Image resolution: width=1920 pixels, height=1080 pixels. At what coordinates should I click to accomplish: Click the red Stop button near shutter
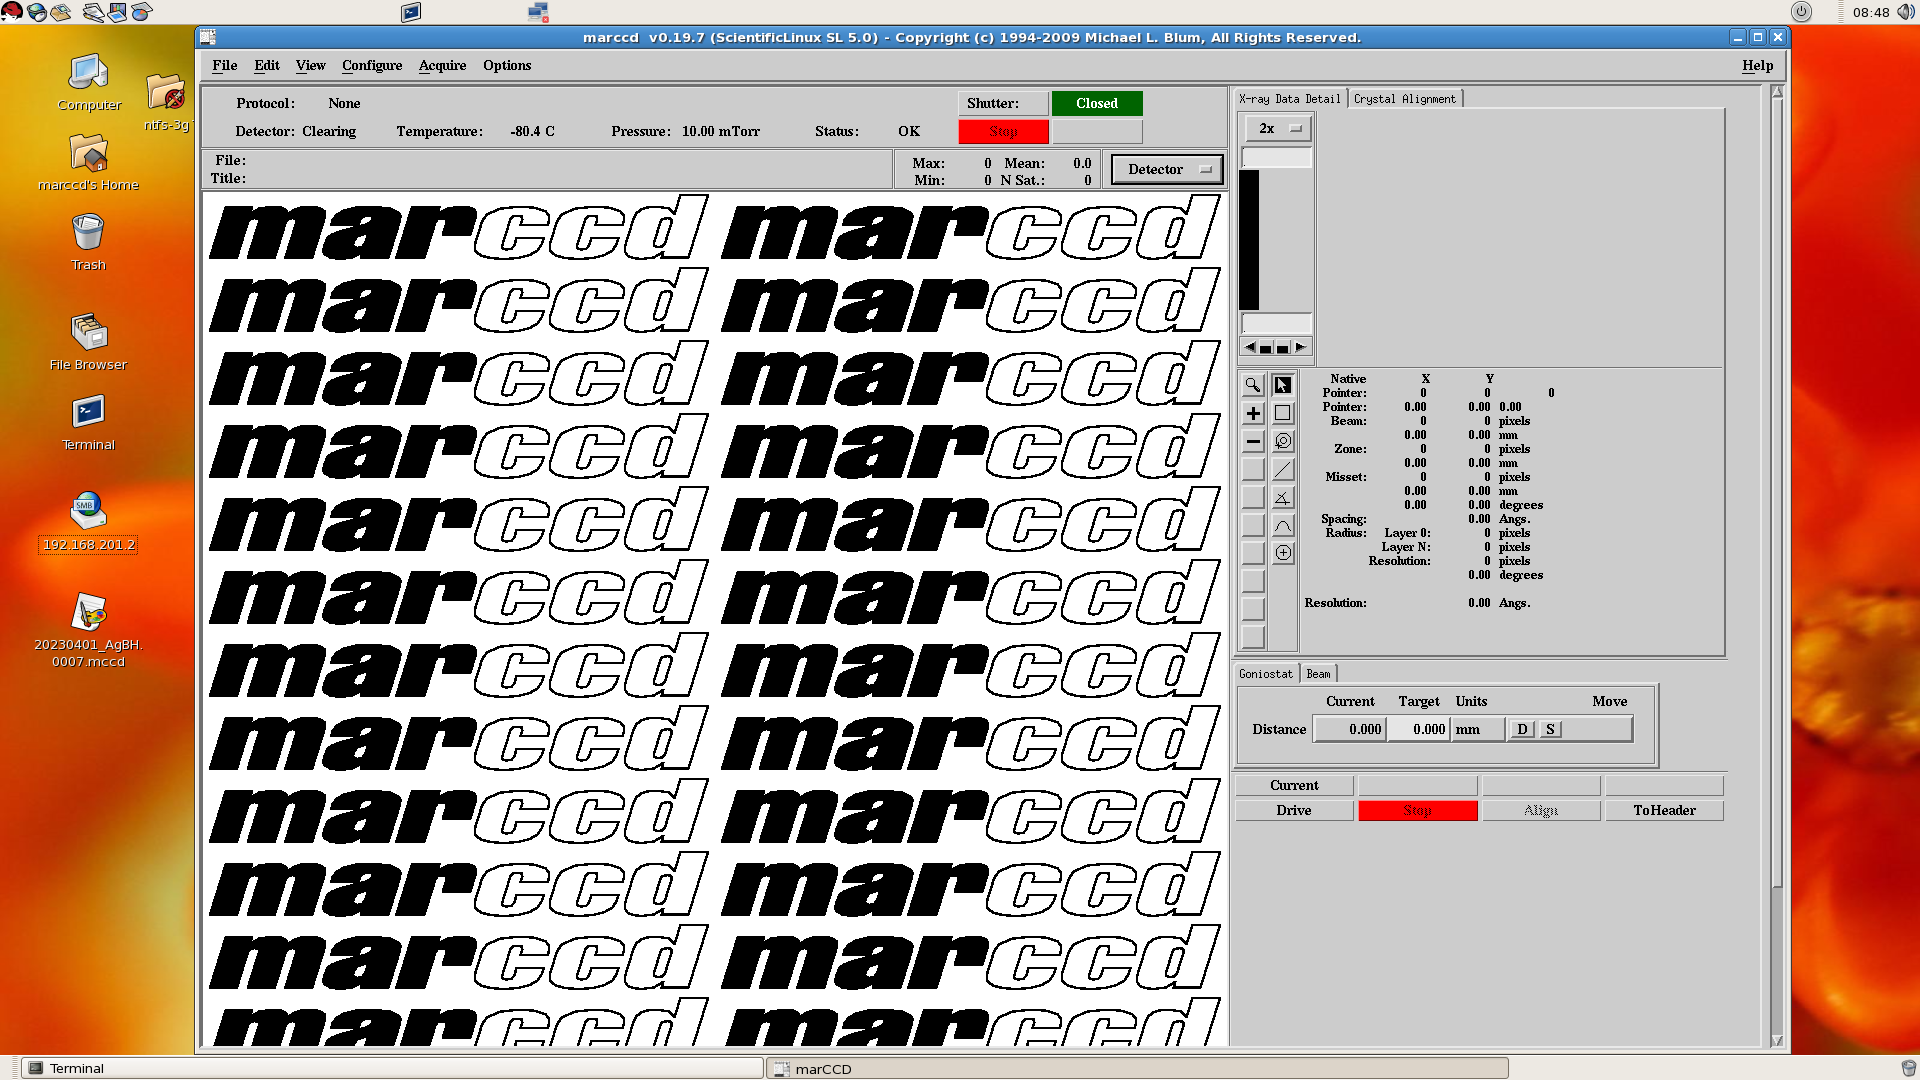point(1004,131)
